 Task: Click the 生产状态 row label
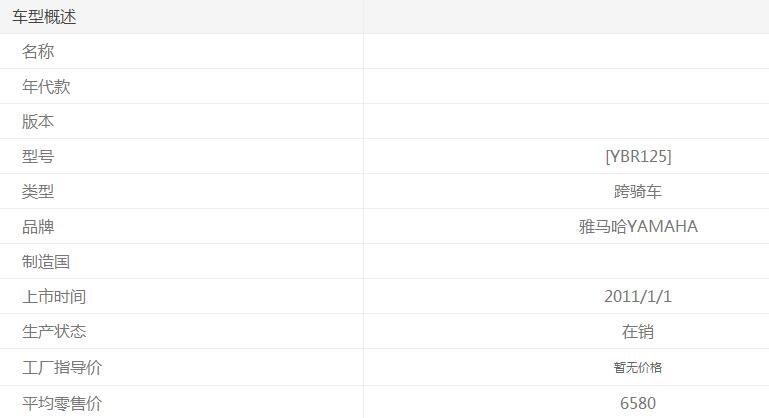coord(54,332)
